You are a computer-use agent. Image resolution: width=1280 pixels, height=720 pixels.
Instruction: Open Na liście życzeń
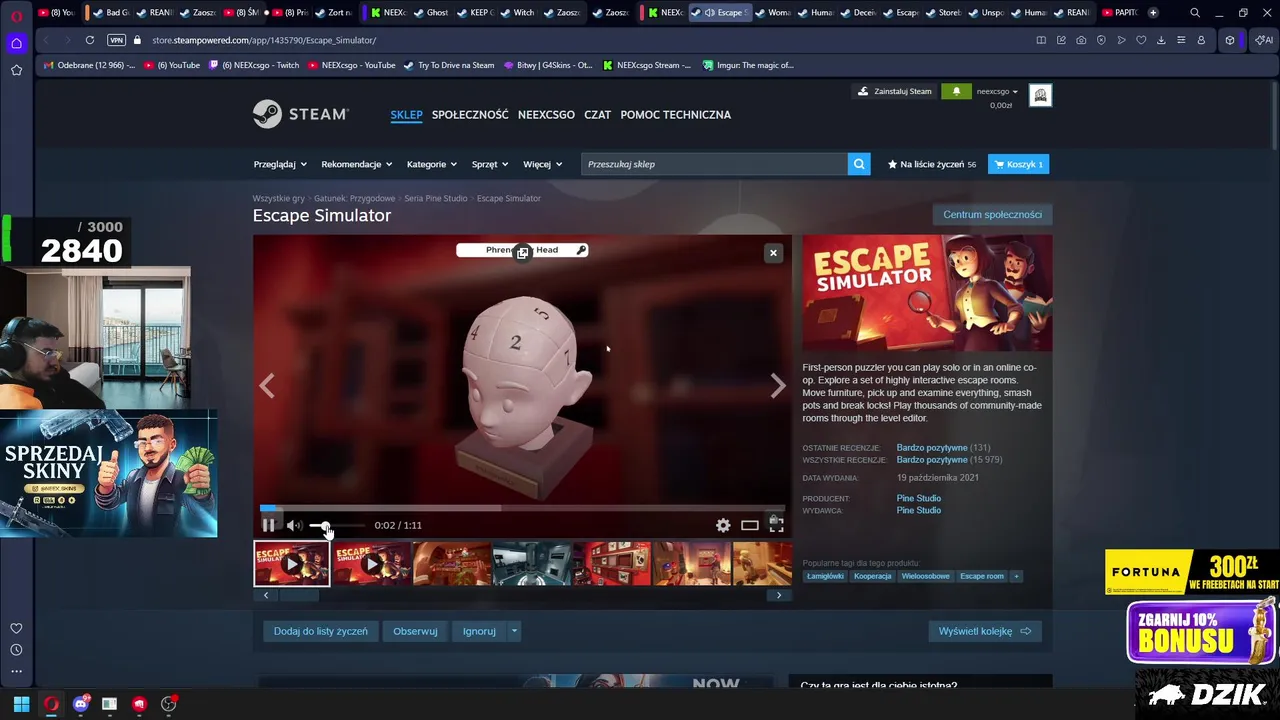(x=931, y=164)
